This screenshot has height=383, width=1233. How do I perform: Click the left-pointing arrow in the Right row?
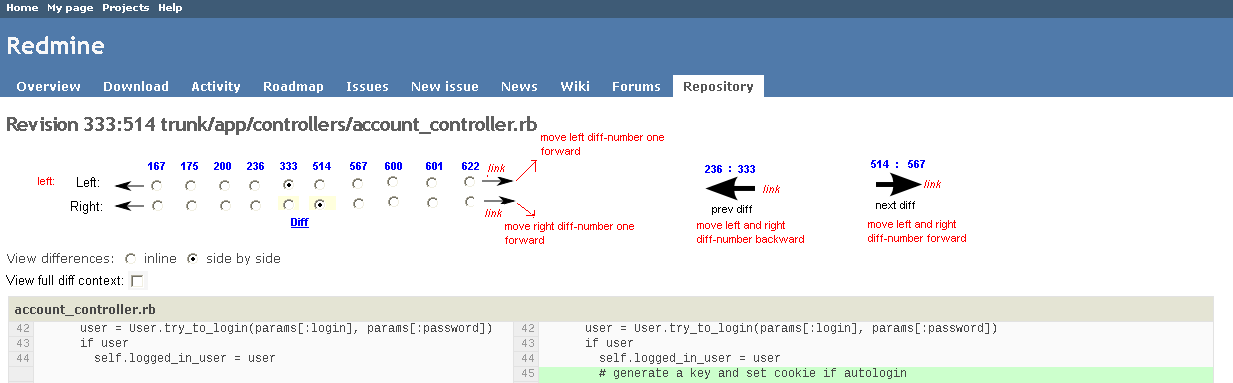click(129, 206)
